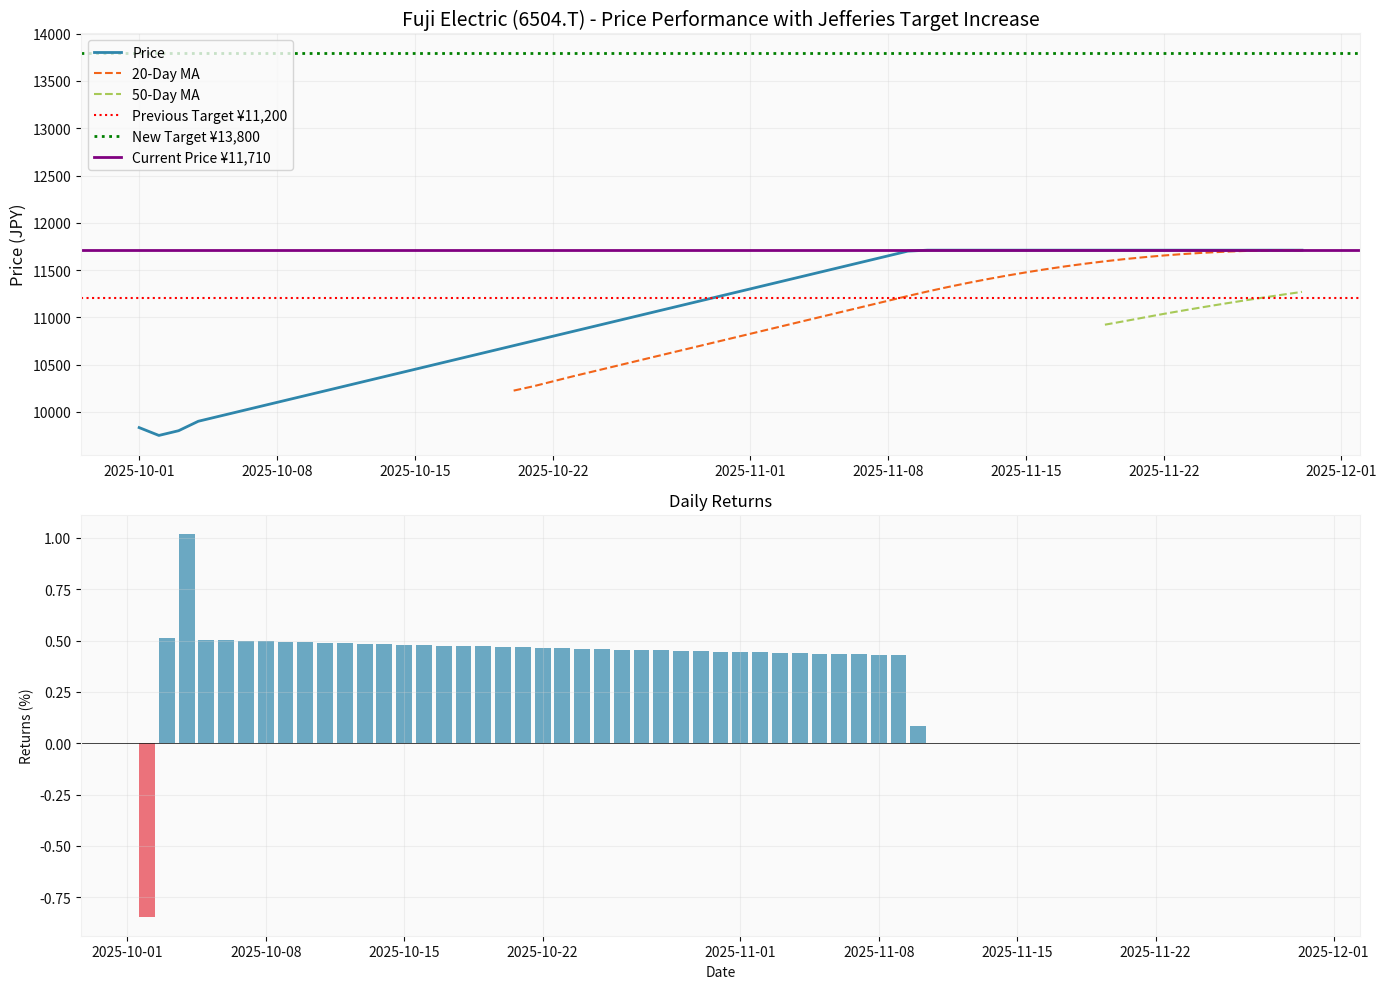This screenshot has width=1387, height=989.
Task: Select the Current Price ¥11,710 legend entry
Action: (x=201, y=158)
